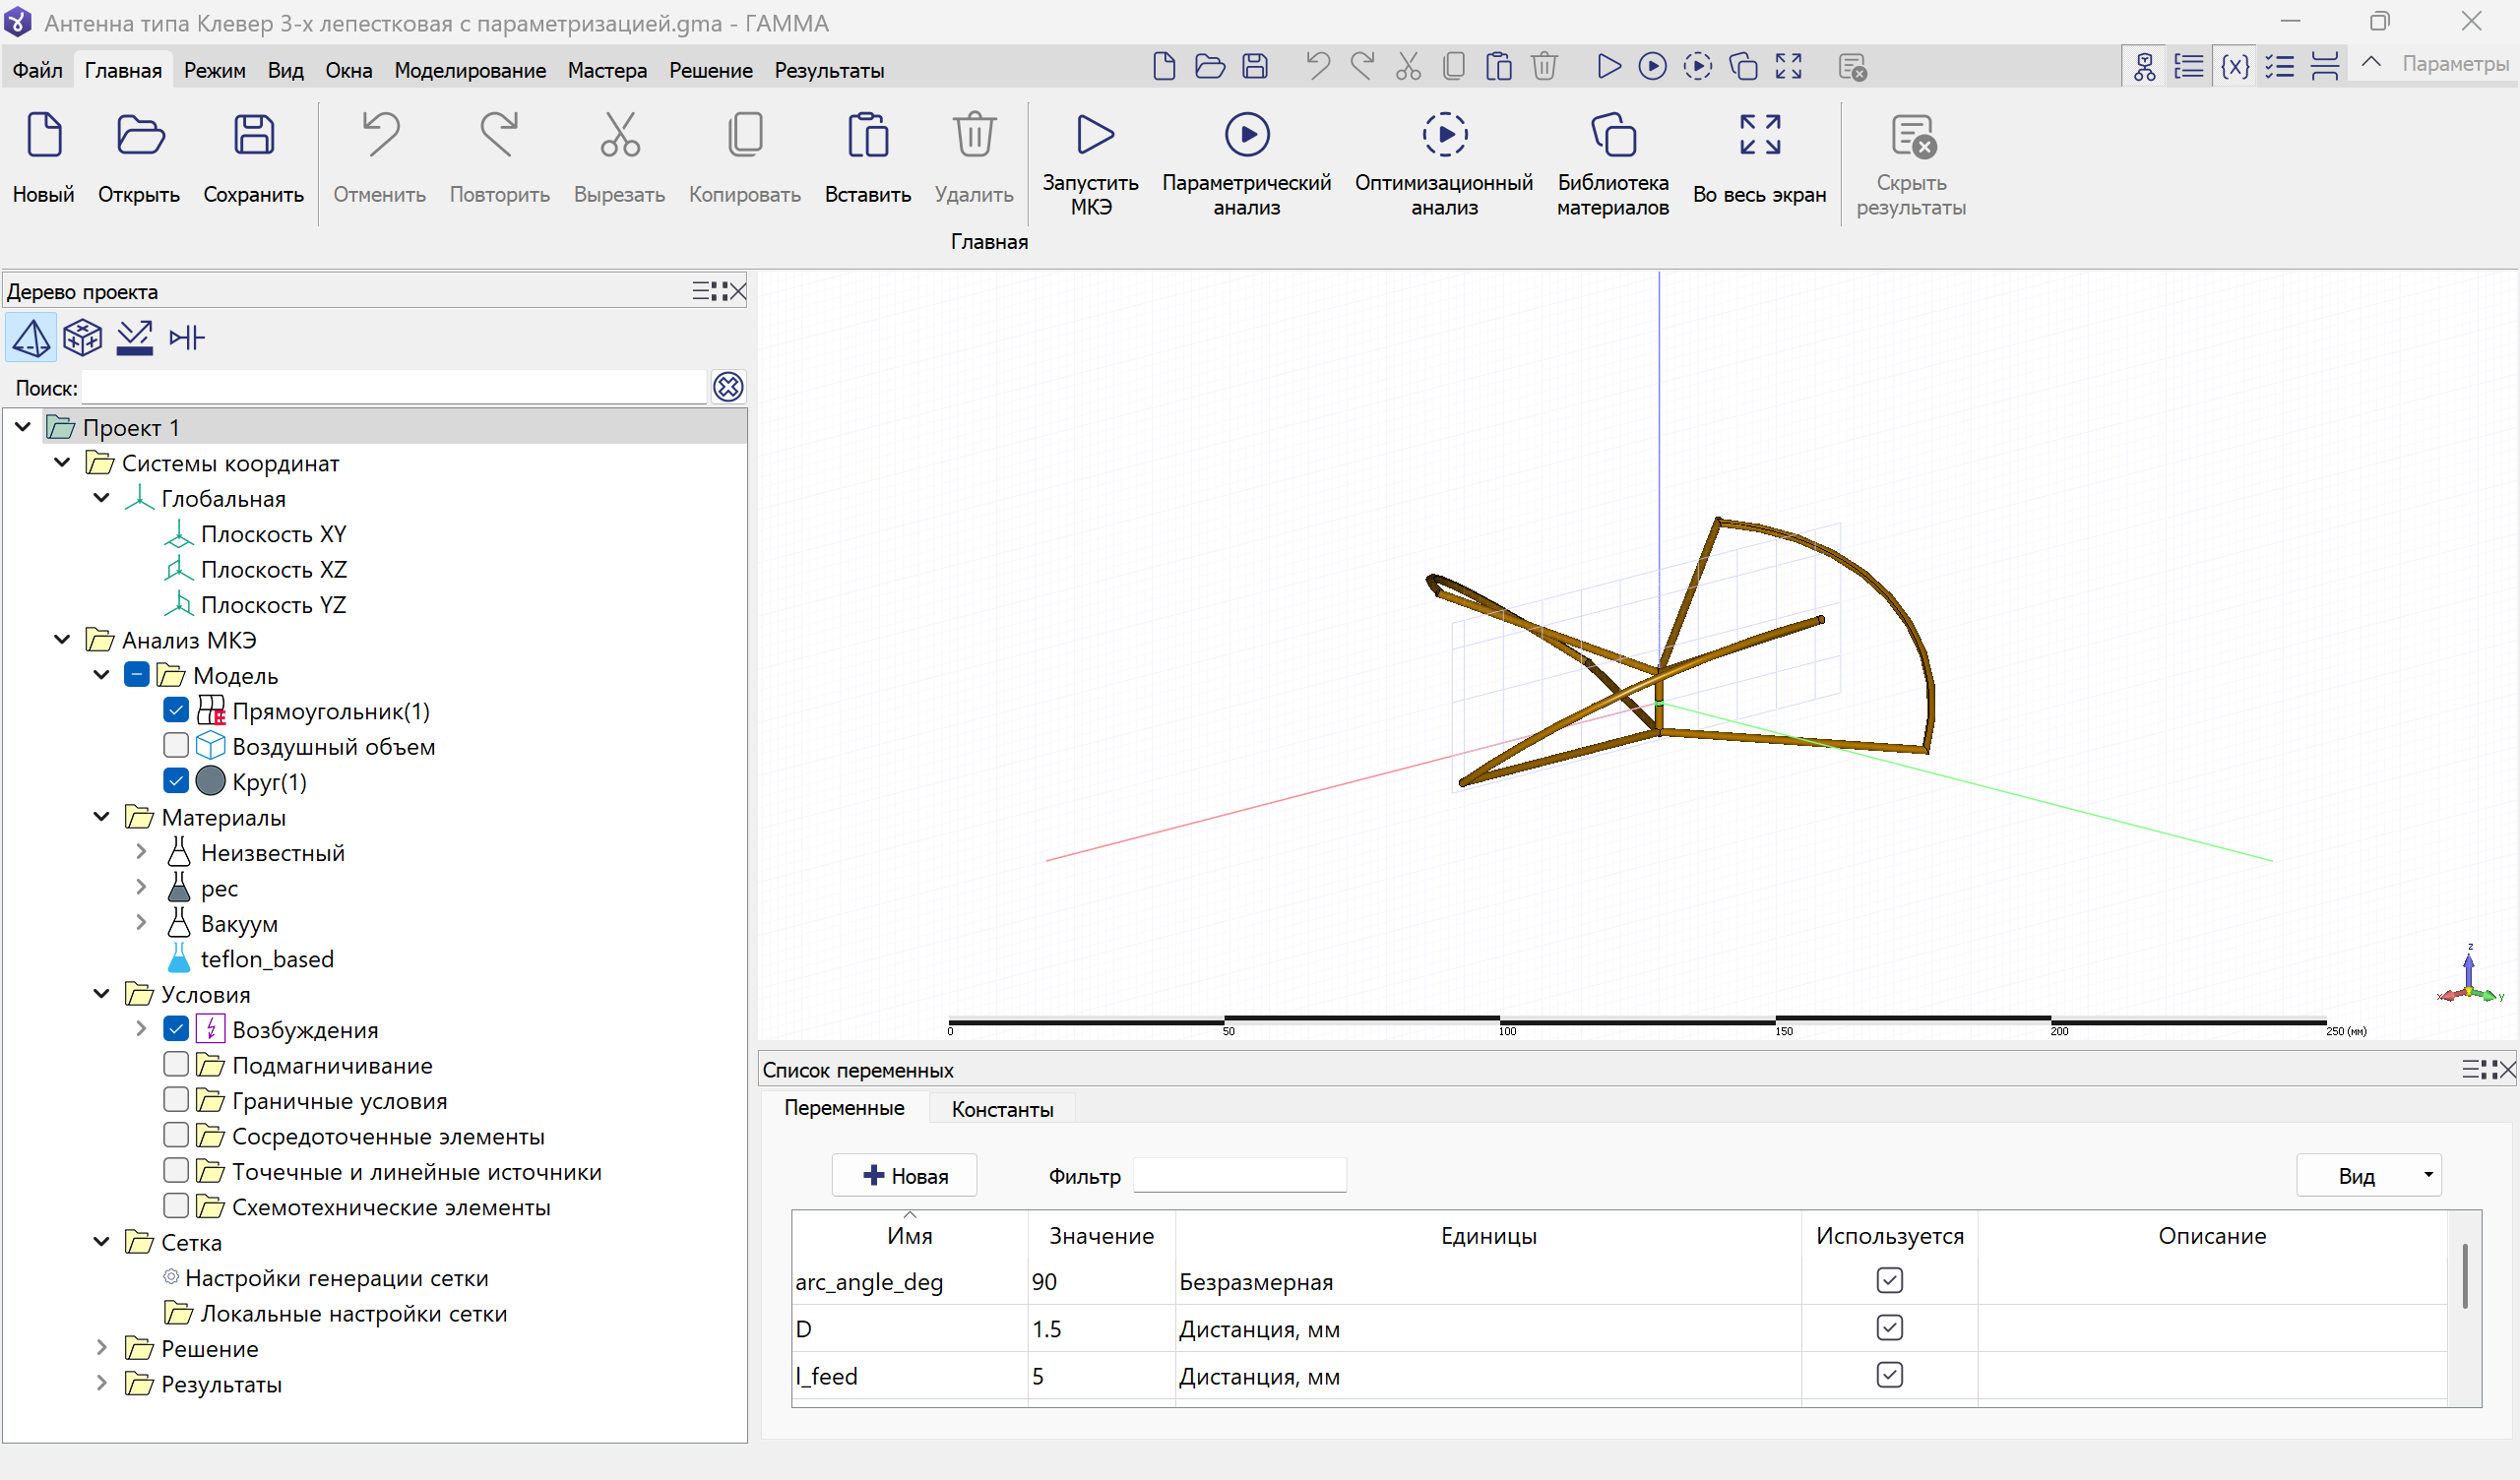Switch to the Константы tab
2520x1480 pixels.
click(x=1001, y=1109)
